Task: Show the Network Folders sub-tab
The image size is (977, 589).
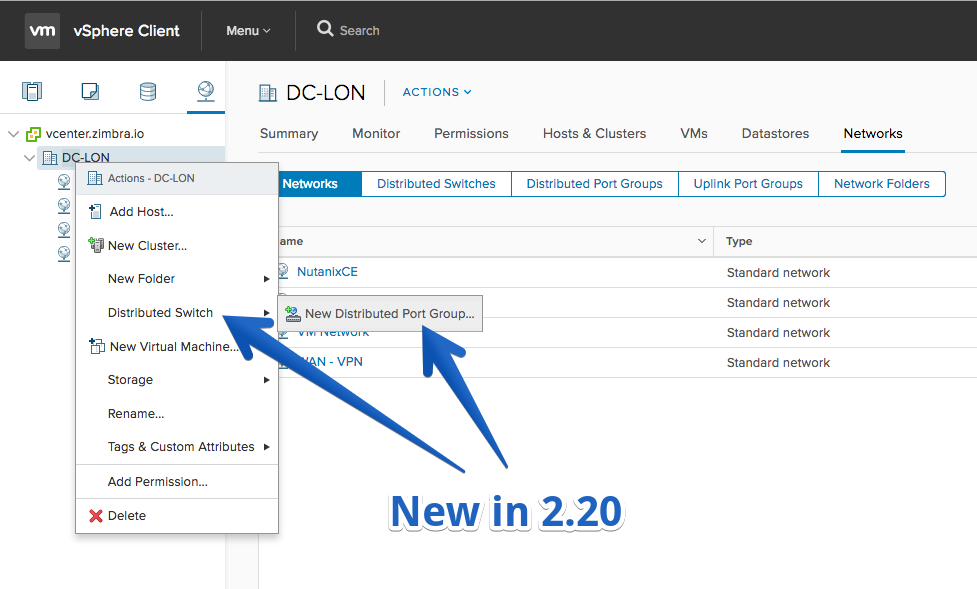Action: (x=882, y=184)
